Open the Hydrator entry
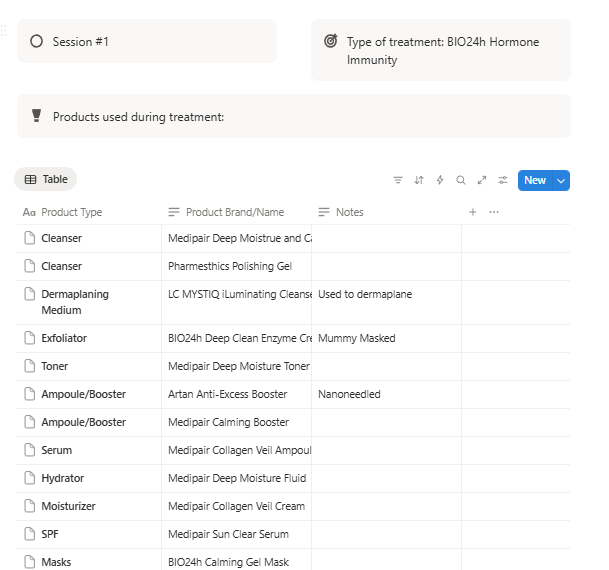 [x=63, y=478]
